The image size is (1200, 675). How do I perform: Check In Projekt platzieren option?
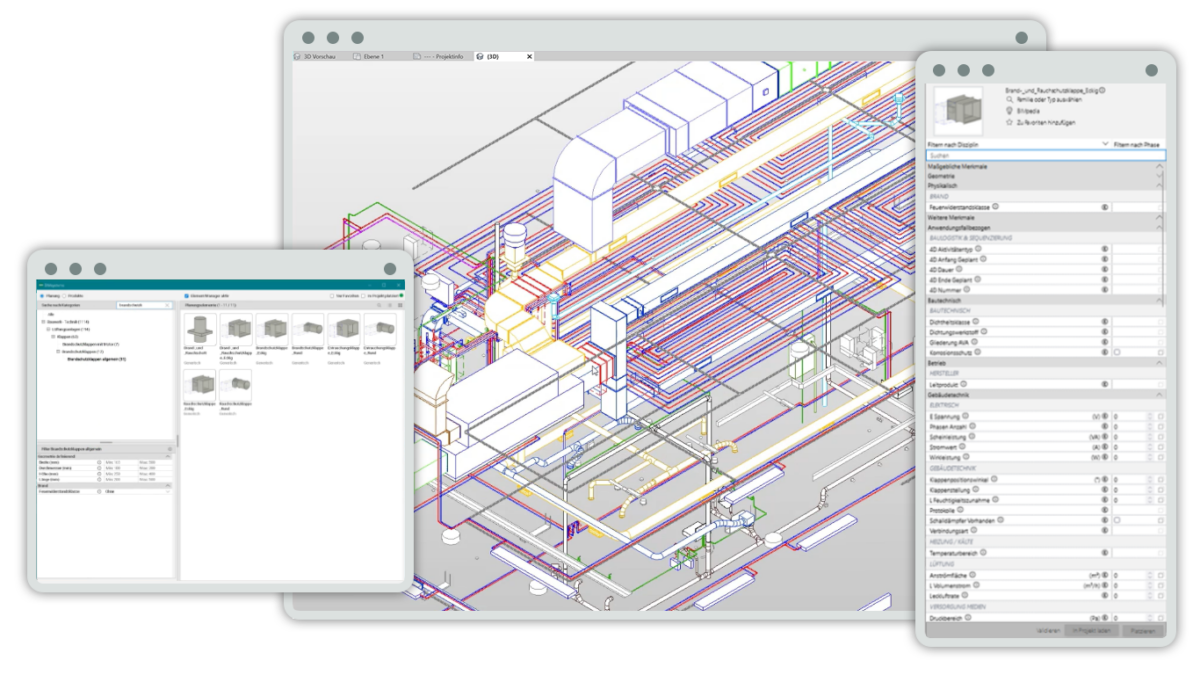[362, 295]
